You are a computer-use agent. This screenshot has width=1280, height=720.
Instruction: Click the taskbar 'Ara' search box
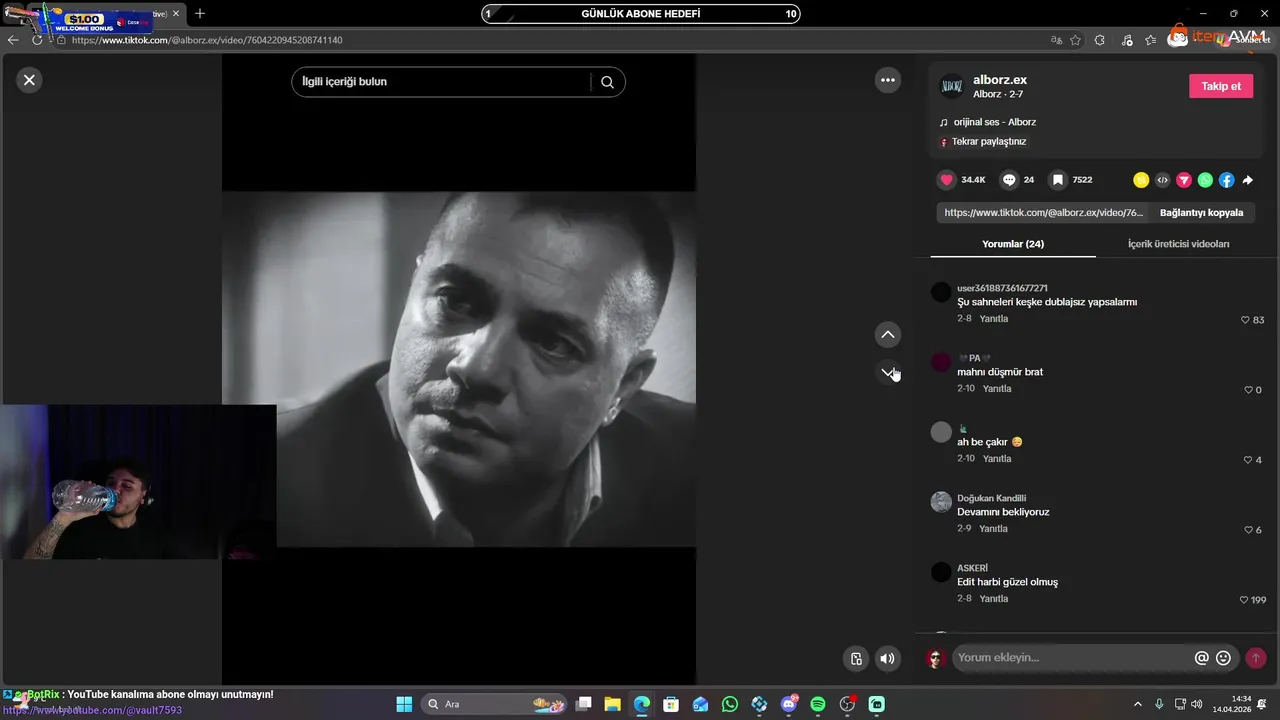[494, 704]
